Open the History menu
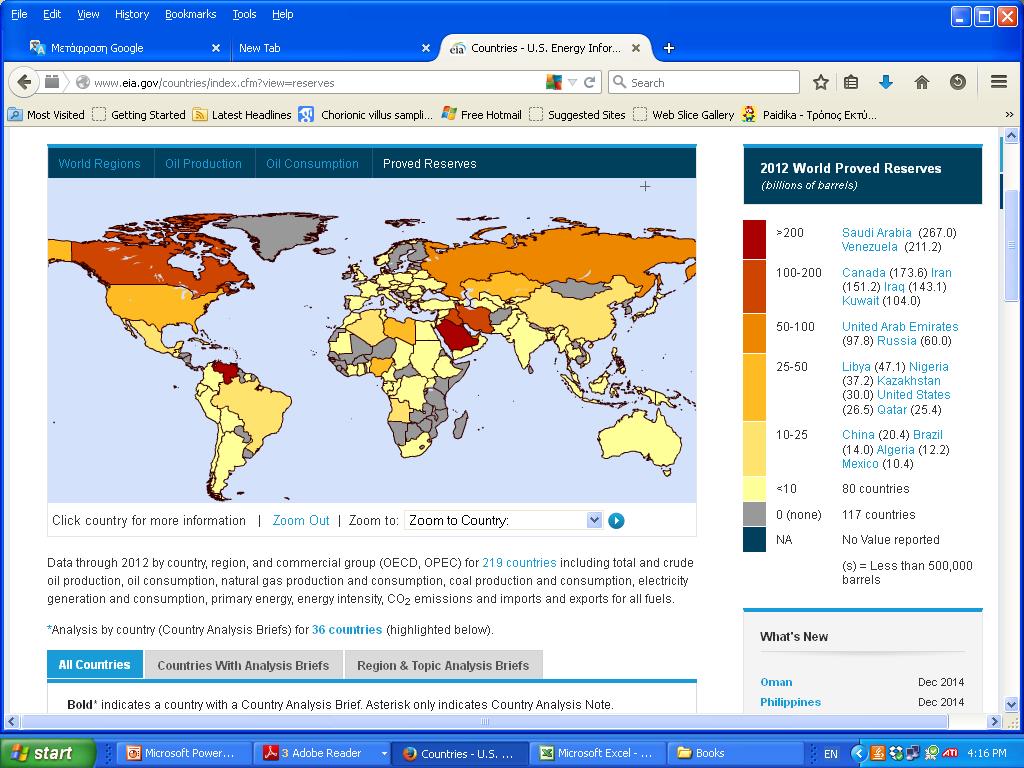 click(x=132, y=14)
